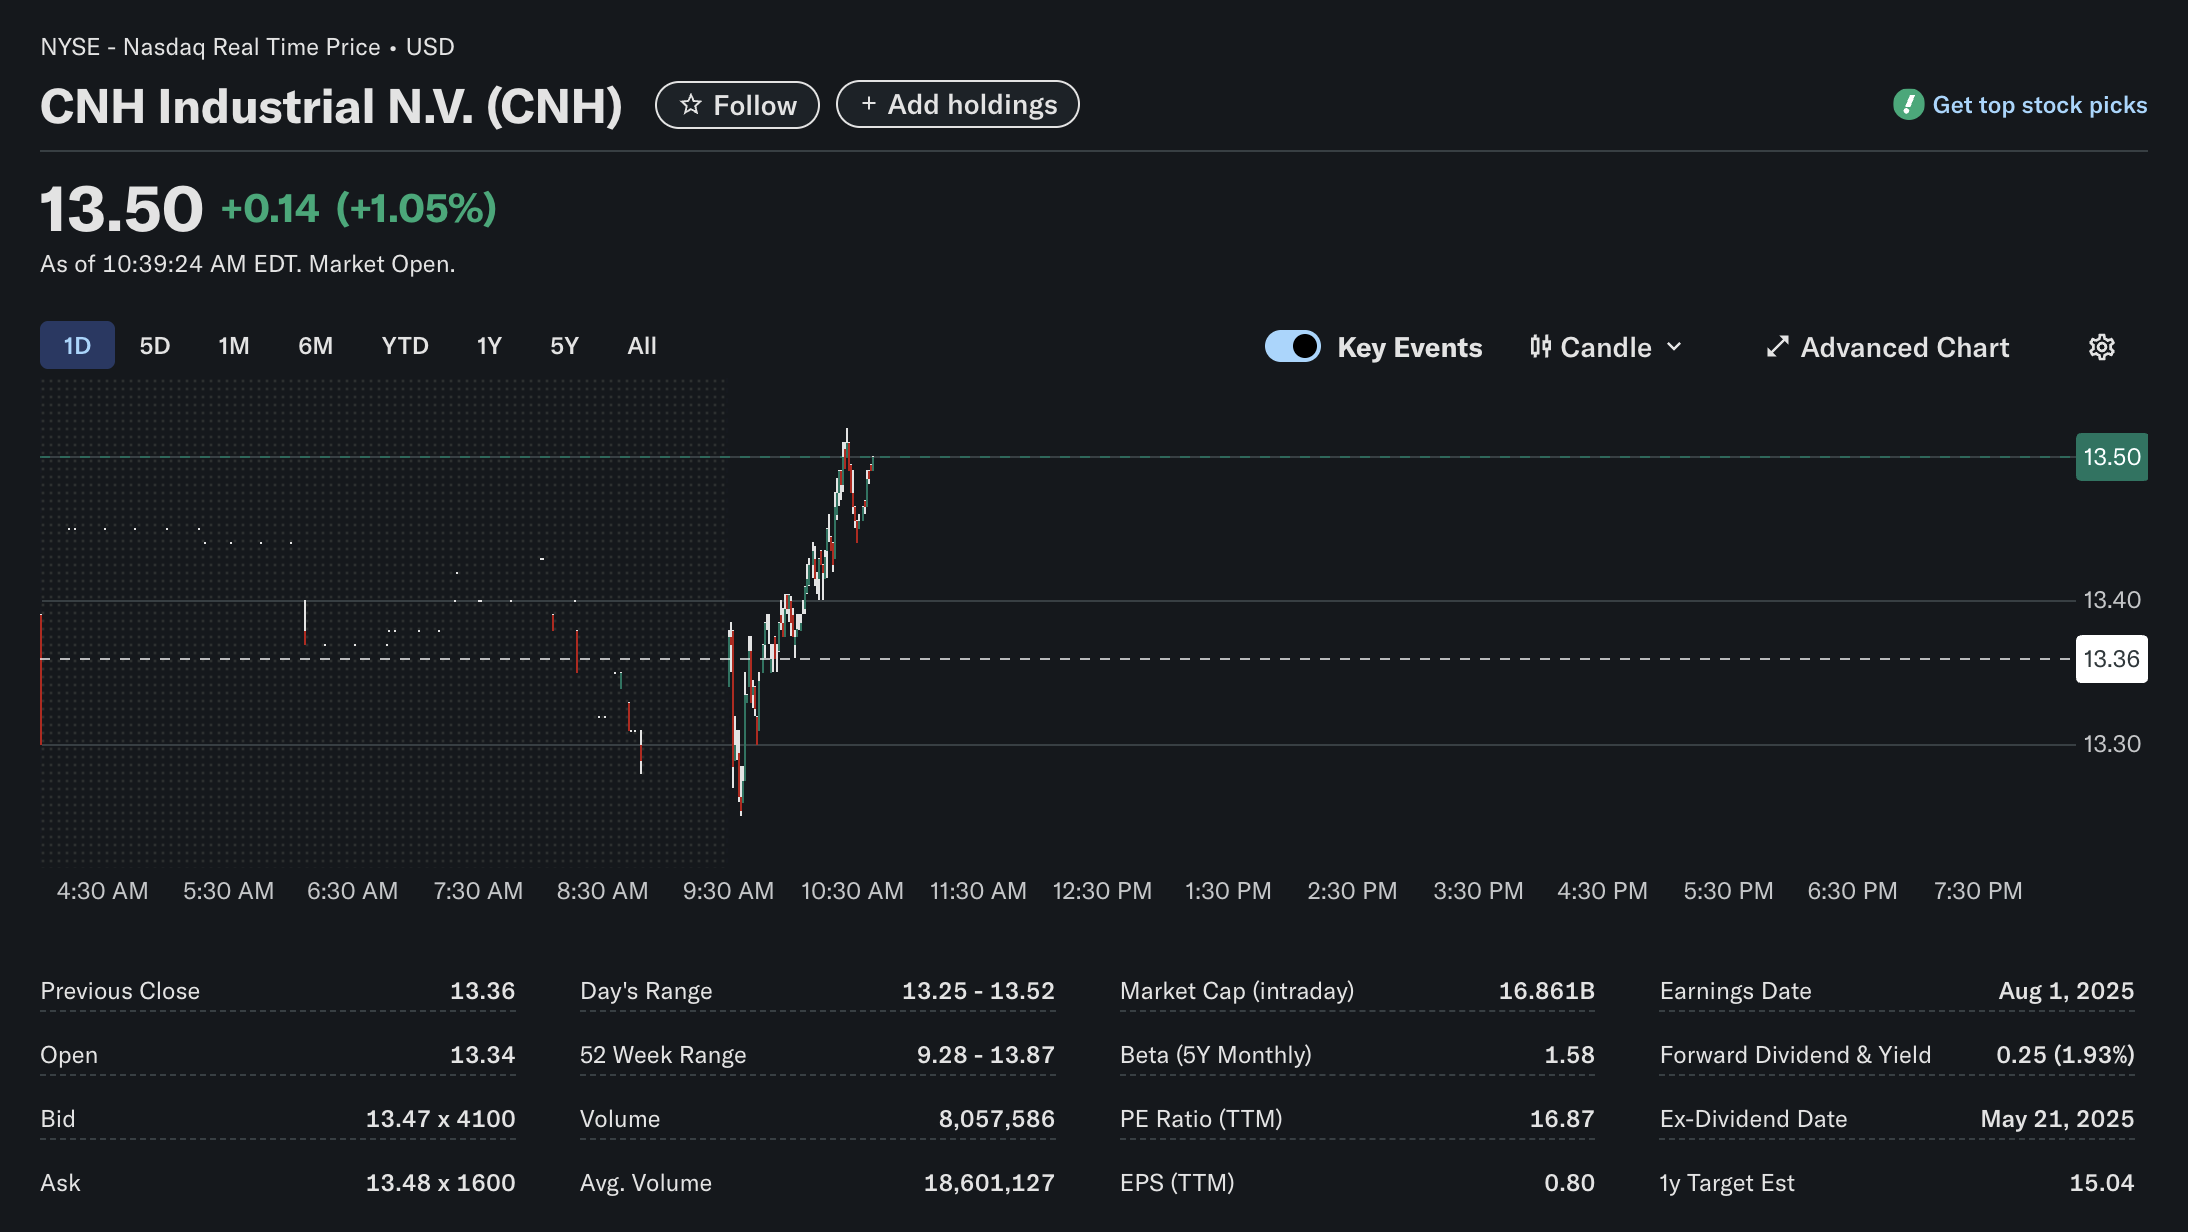
Task: Click the 1y Target Est label
Action: pos(1727,1183)
